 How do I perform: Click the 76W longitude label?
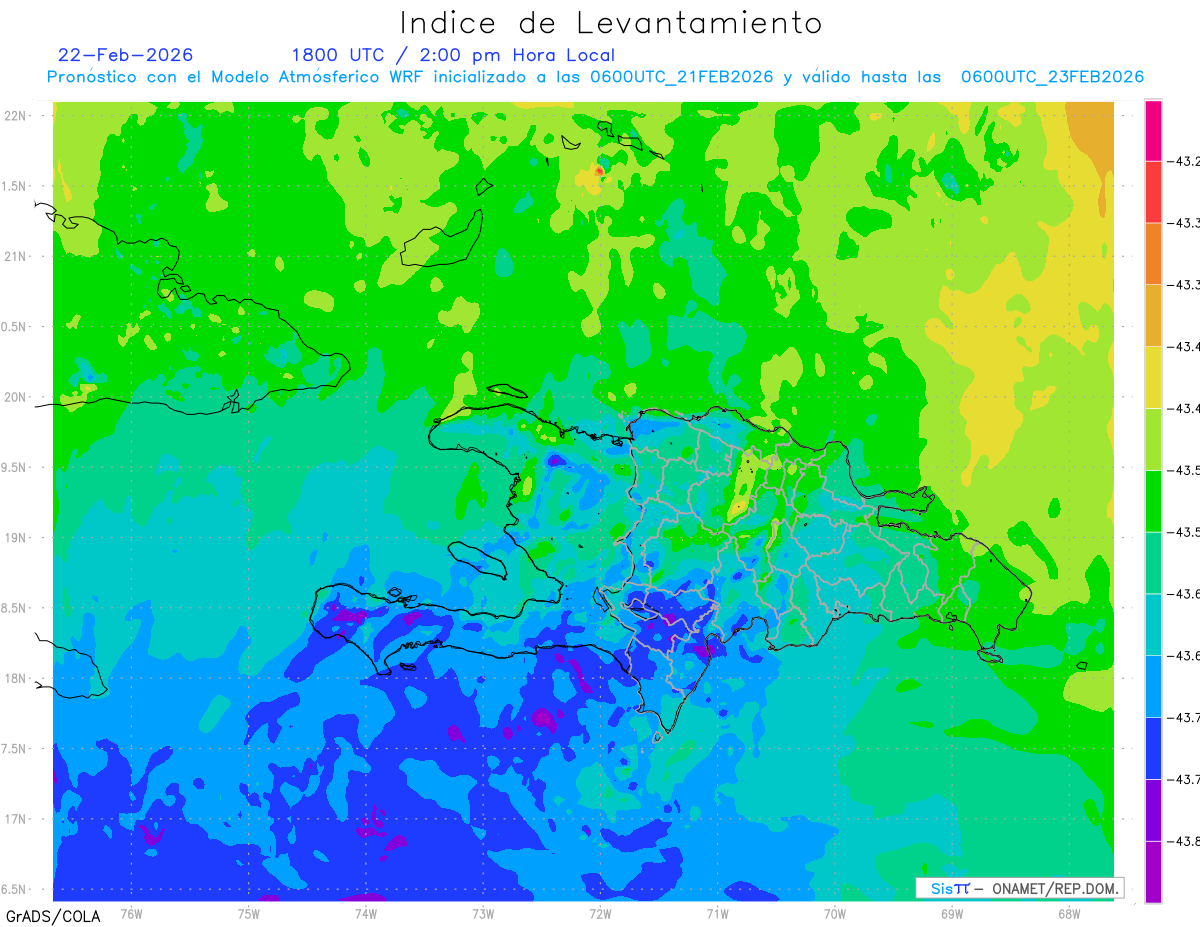tap(131, 914)
